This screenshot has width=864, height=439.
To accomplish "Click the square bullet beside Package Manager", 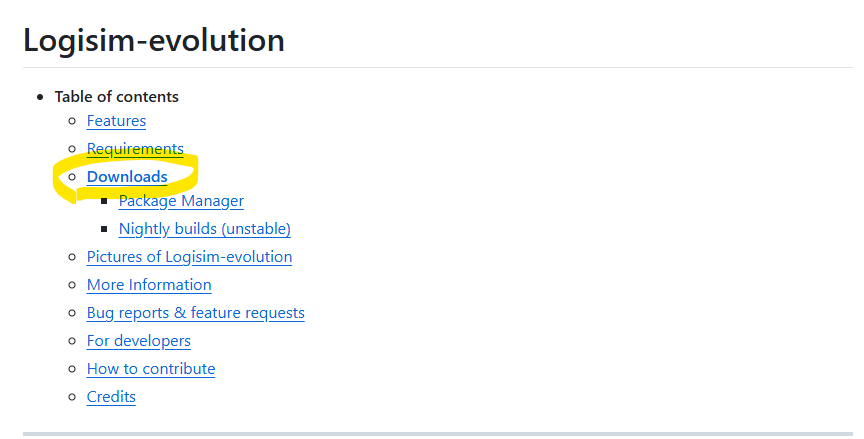I will [x=104, y=201].
